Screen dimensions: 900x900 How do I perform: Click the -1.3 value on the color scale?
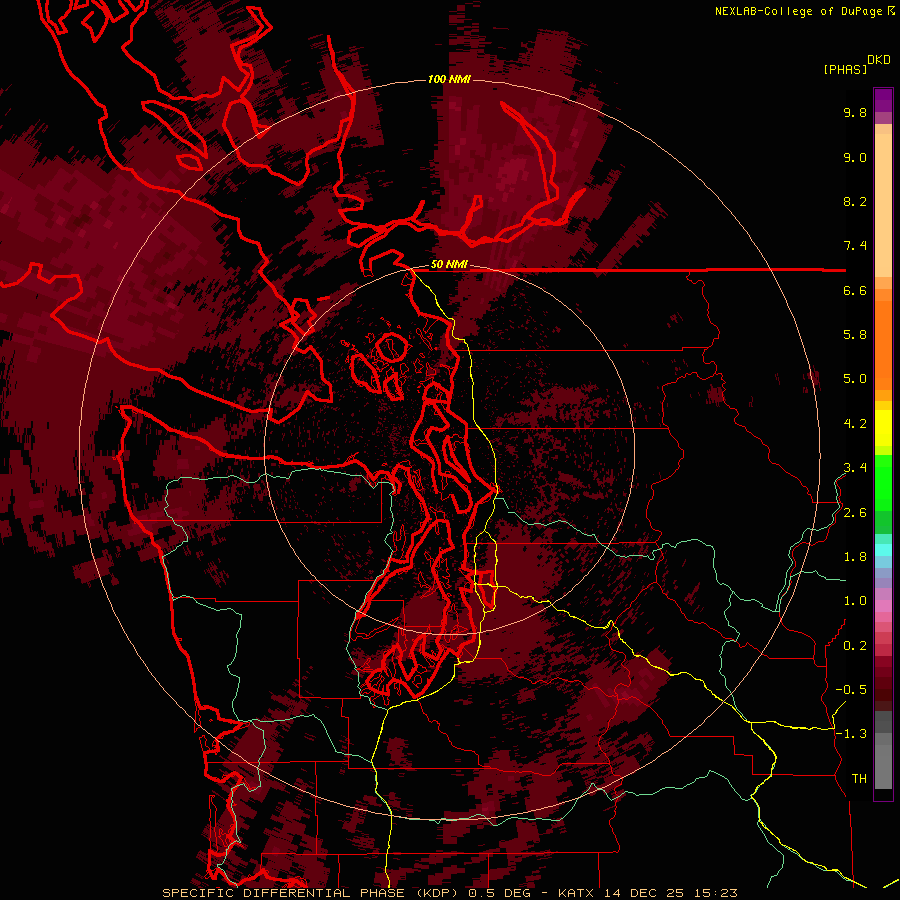tap(851, 734)
